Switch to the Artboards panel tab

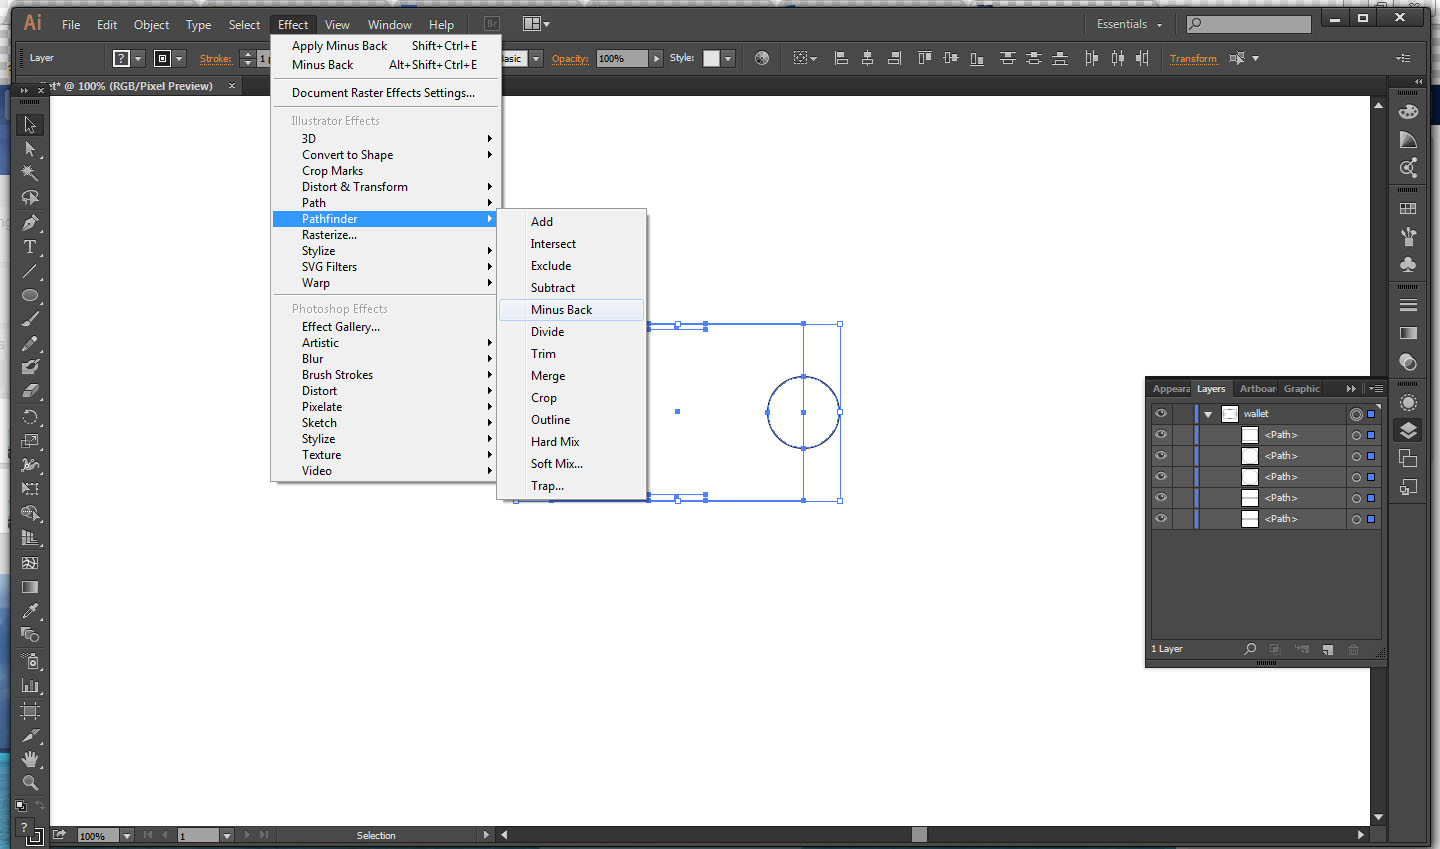click(x=1257, y=388)
